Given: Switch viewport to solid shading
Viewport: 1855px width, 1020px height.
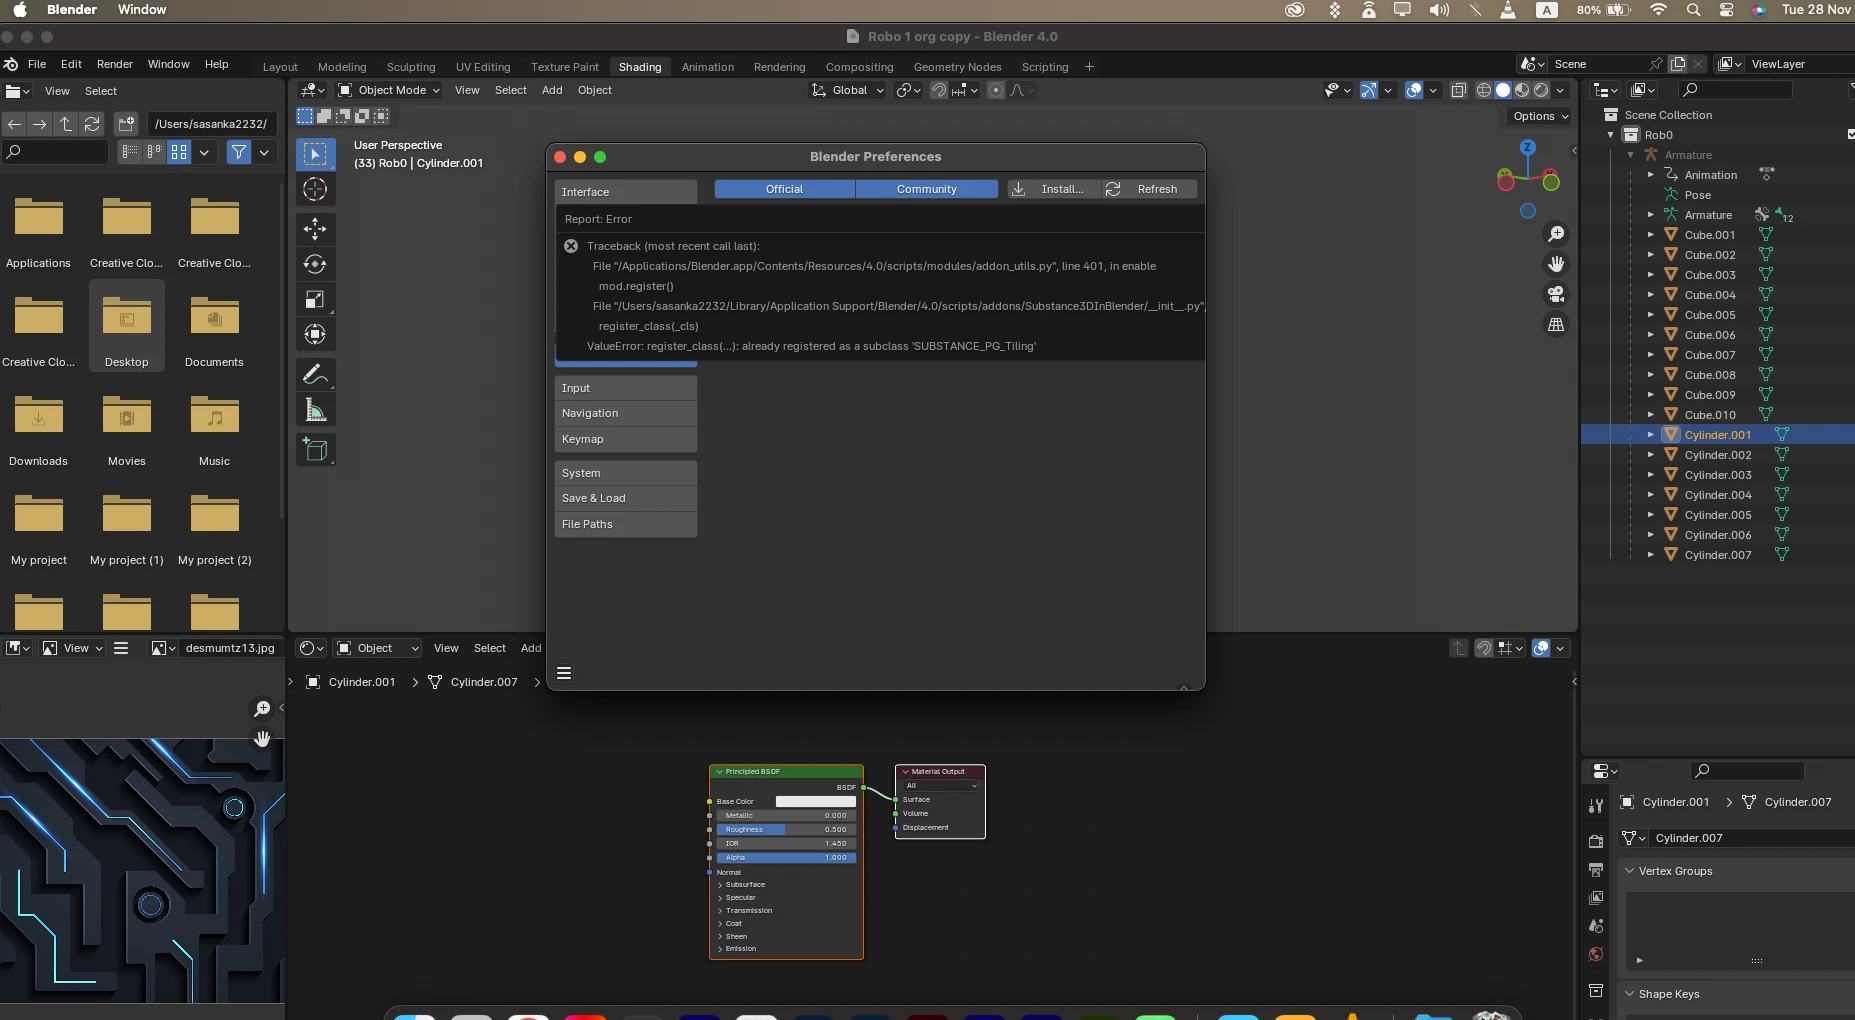Looking at the screenshot, I should [x=1503, y=90].
